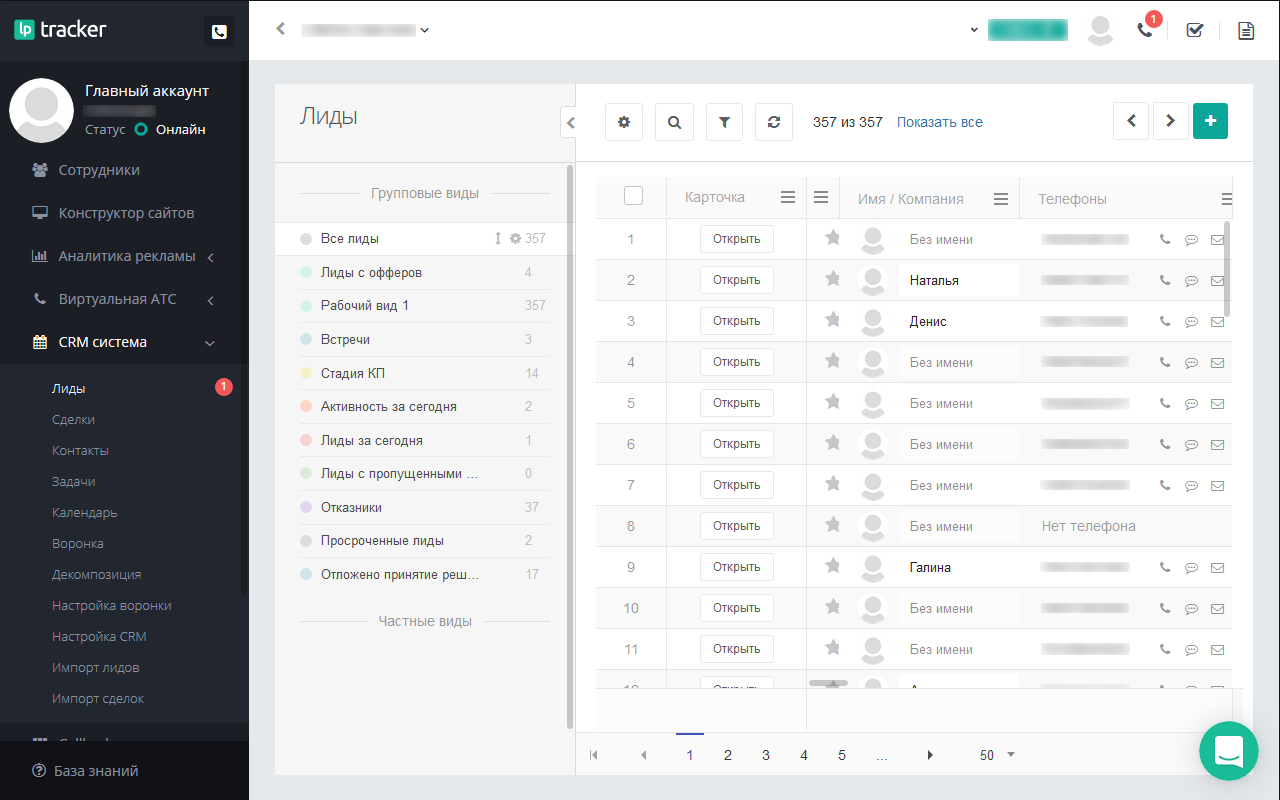Viewport: 1280px width, 800px height.
Task: Select the Отказники group view
Action: (x=351, y=507)
